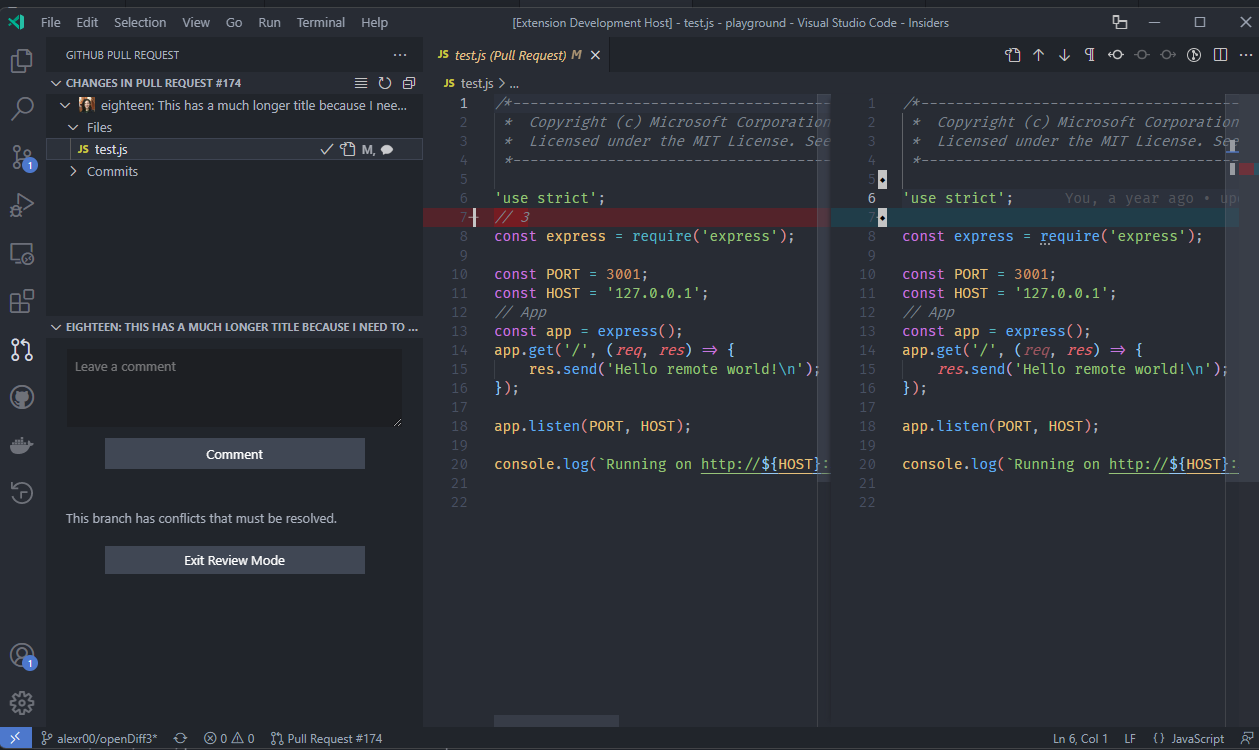This screenshot has height=750, width=1259.
Task: Open the GitHub Pull Request view icon
Action: [22, 349]
